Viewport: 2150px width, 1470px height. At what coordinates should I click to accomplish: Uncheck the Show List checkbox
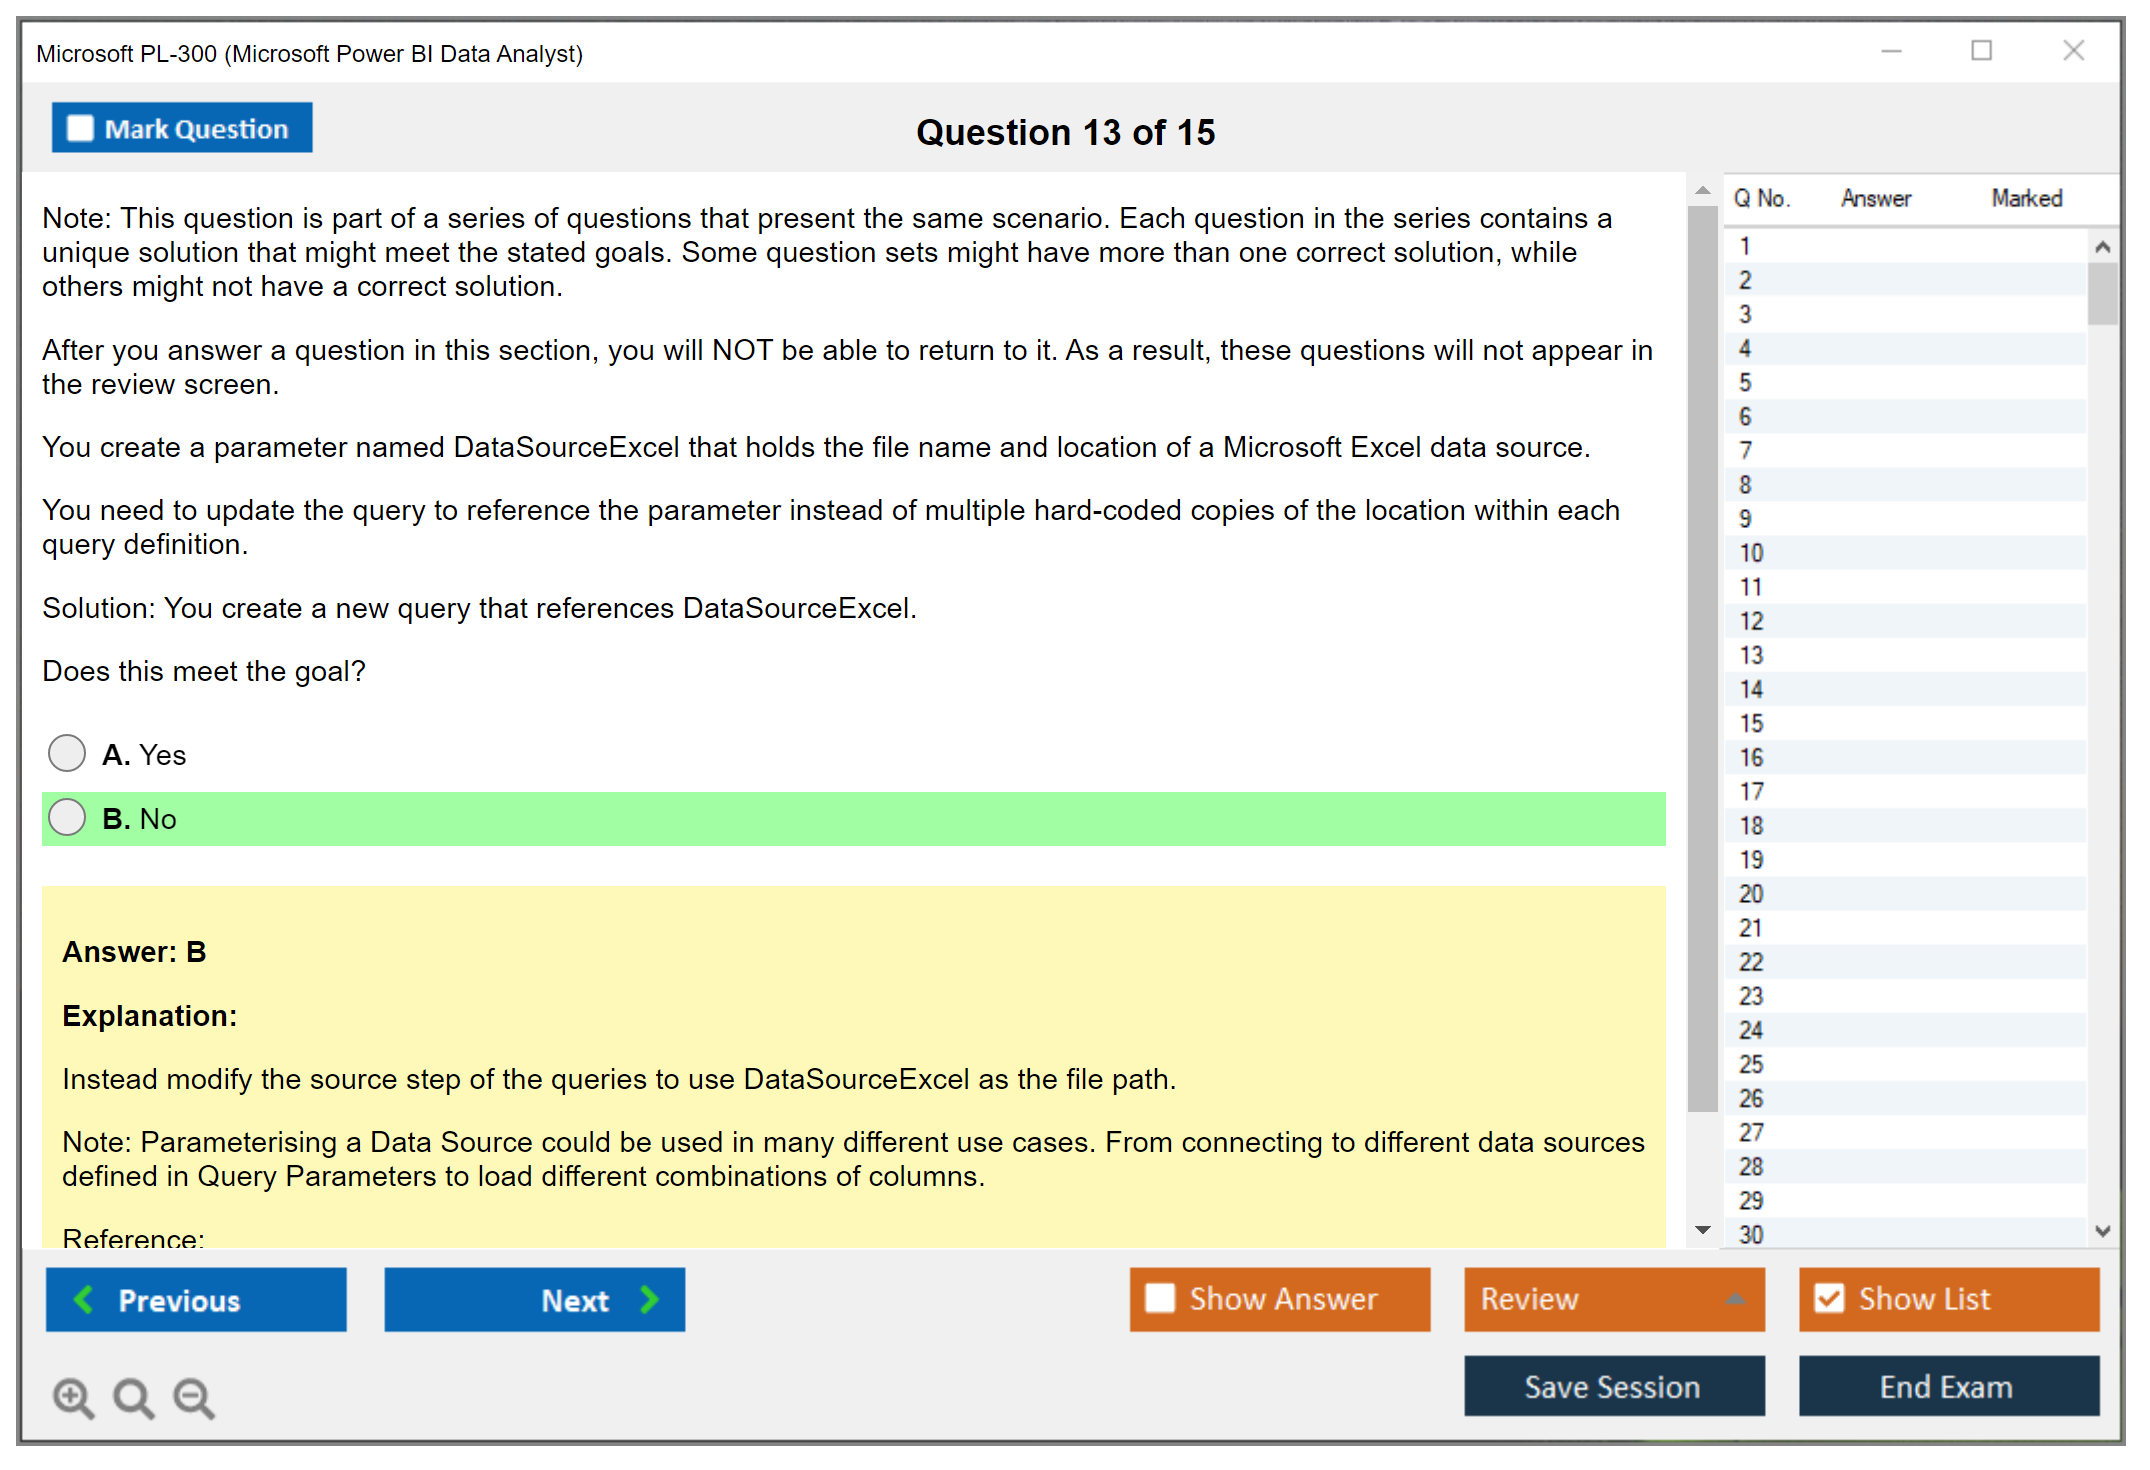click(1829, 1298)
